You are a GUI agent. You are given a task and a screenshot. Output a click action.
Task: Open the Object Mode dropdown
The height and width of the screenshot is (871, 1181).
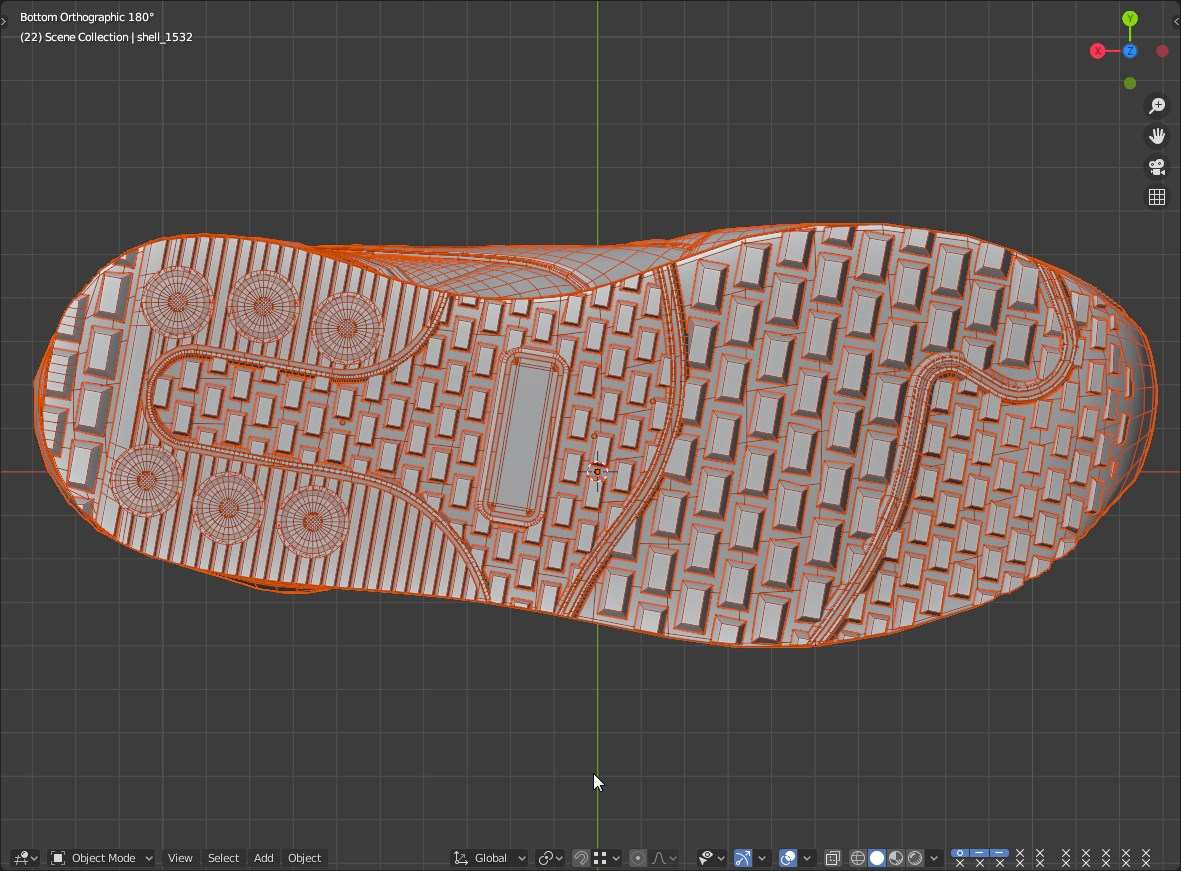click(102, 858)
